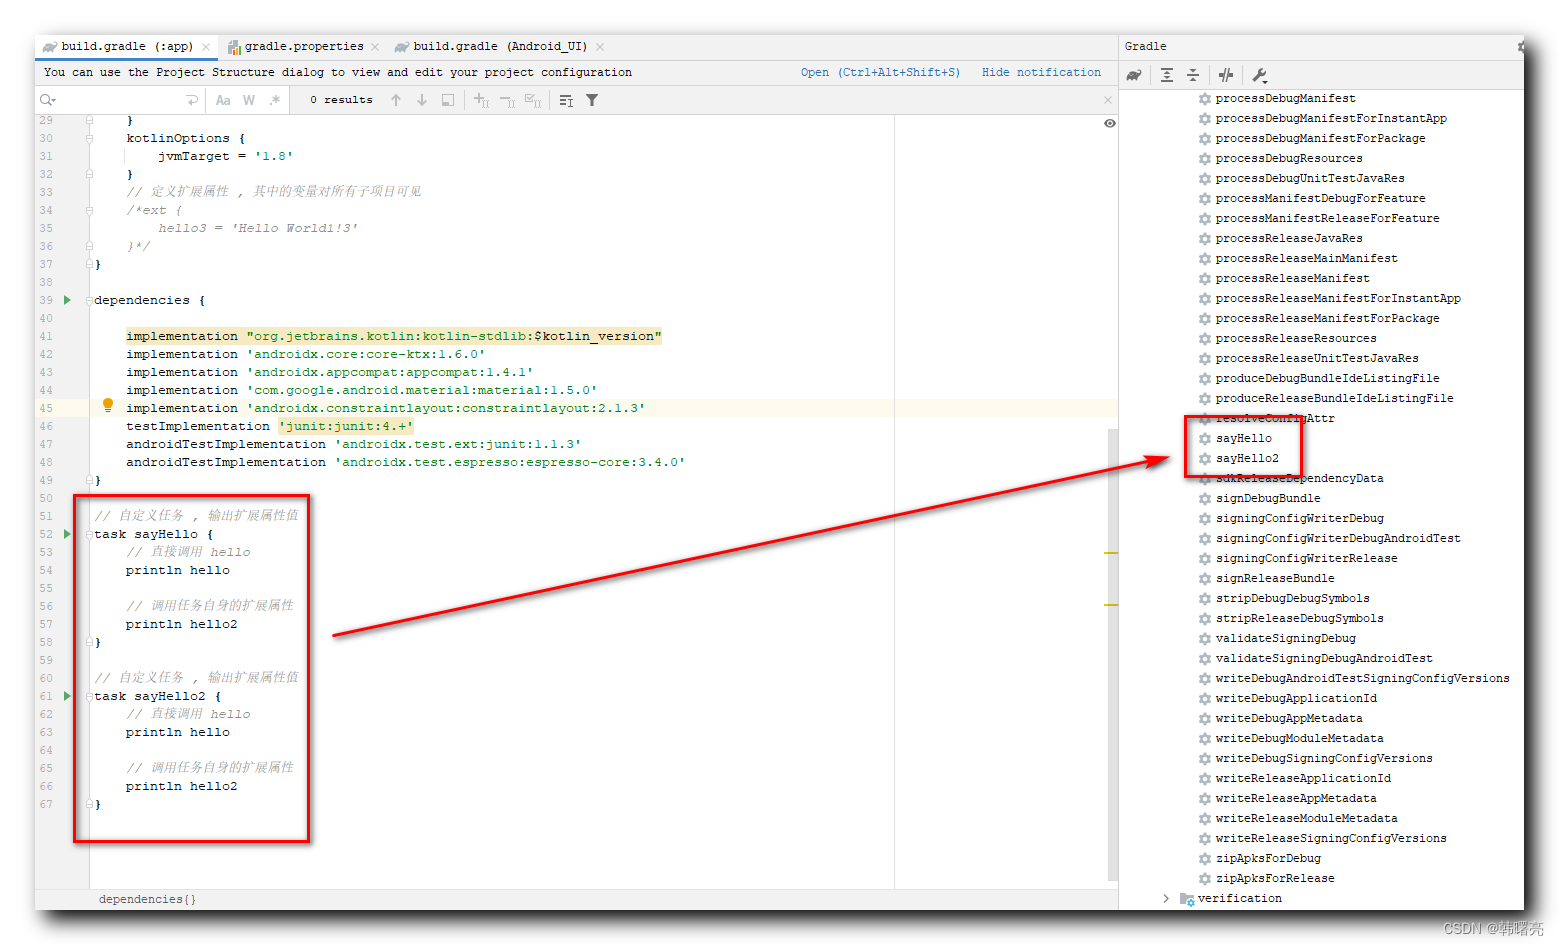Screen dimensions: 1559x945
Task: Click gear icon beside processReleaseJavaRes
Action: (1205, 238)
